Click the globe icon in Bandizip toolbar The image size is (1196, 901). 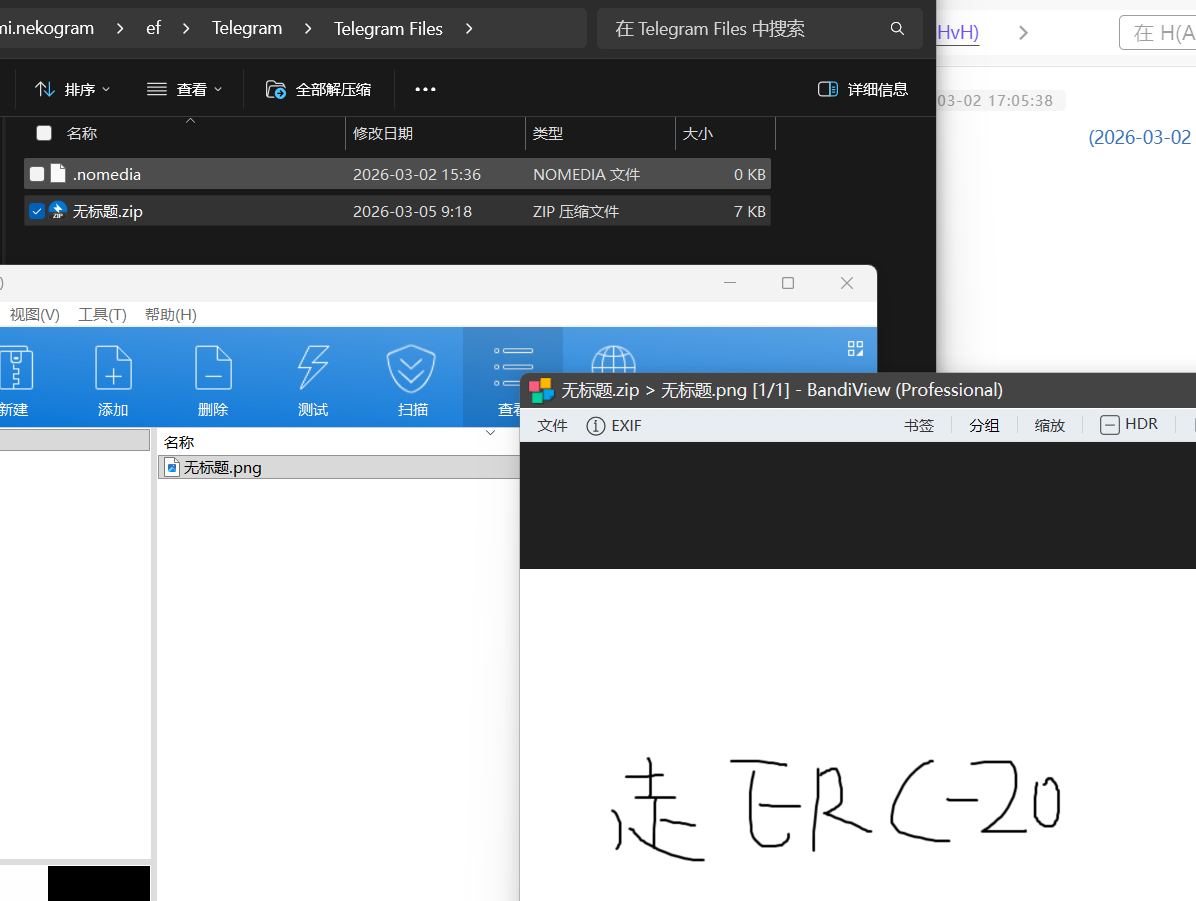[x=612, y=359]
